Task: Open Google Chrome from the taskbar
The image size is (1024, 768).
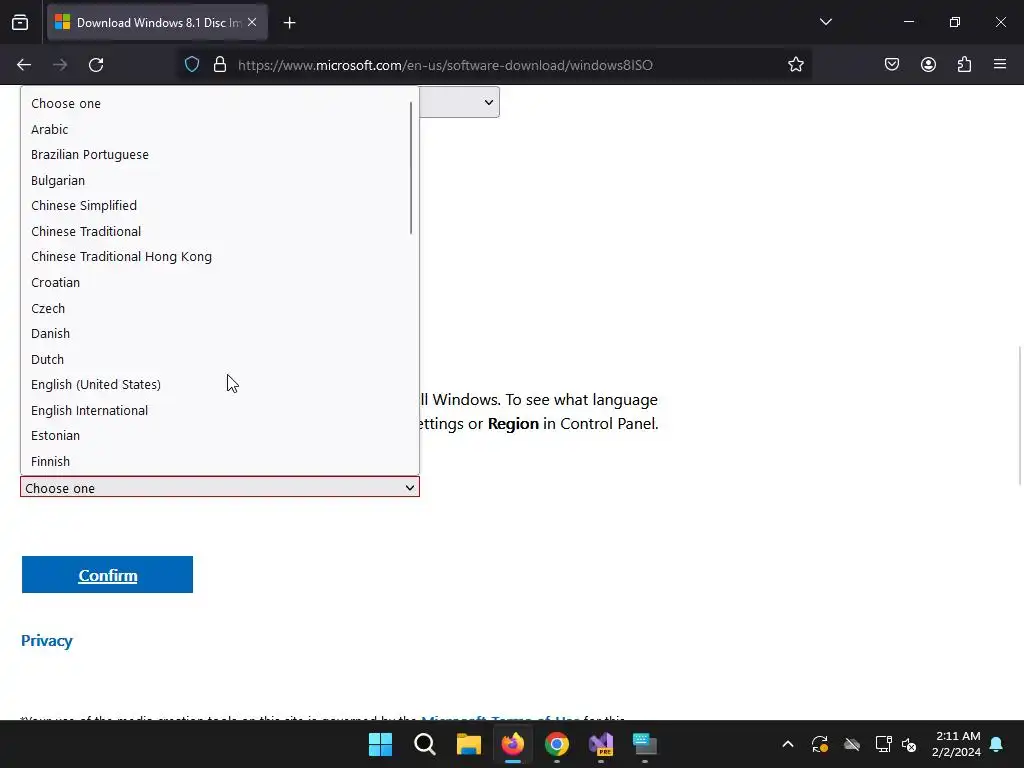Action: point(556,744)
